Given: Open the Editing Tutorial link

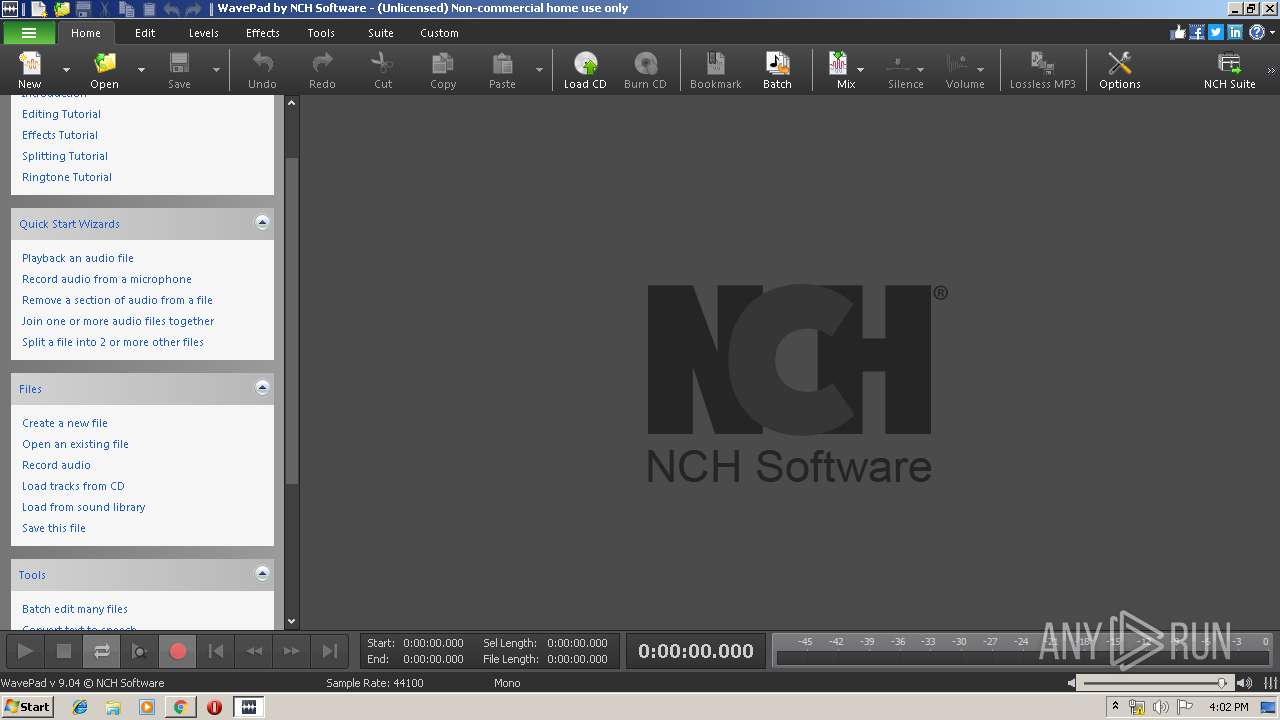Looking at the screenshot, I should tap(61, 114).
